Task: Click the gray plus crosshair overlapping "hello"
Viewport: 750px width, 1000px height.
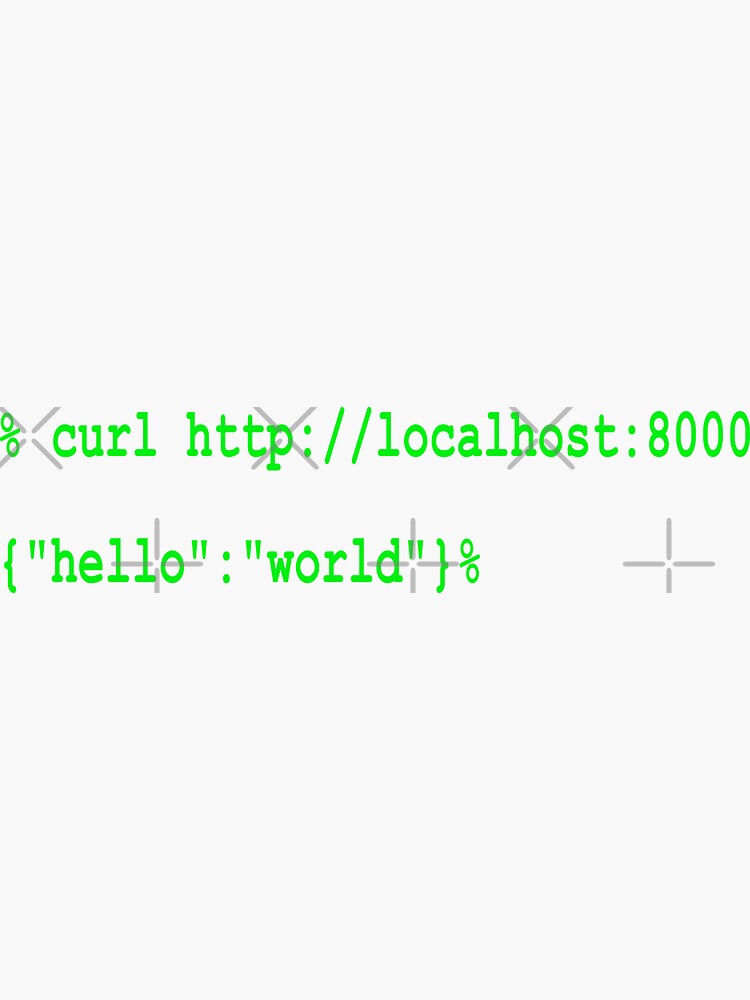Action: click(x=157, y=555)
